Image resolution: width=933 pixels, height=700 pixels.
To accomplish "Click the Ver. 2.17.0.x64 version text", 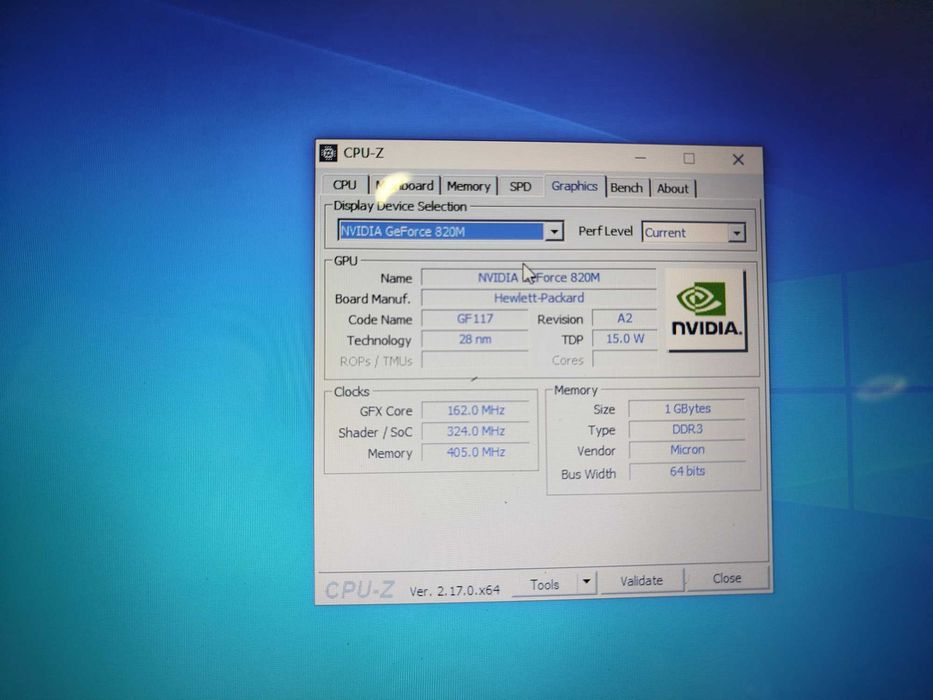I will point(455,590).
